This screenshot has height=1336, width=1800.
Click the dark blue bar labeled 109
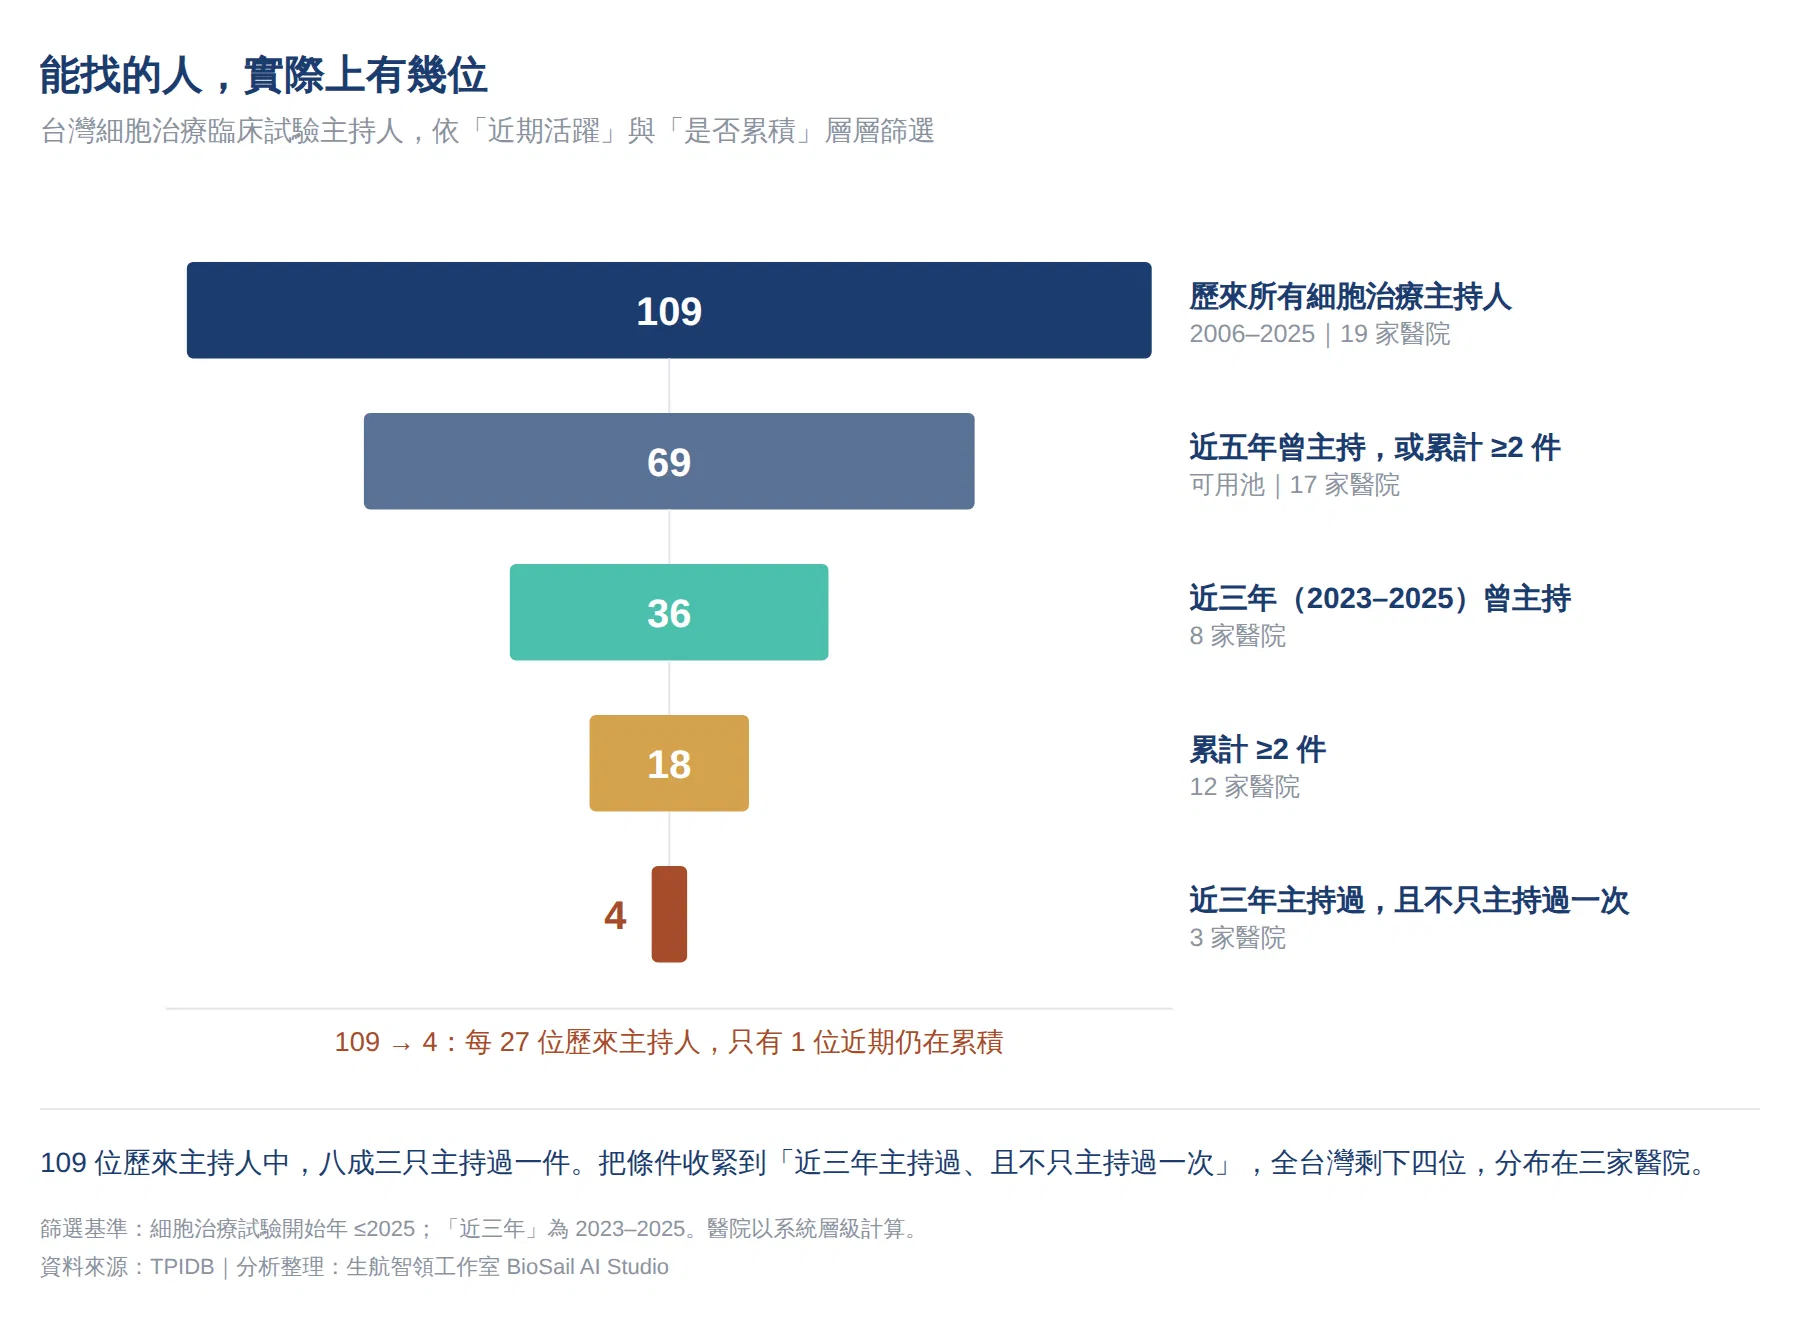[669, 310]
